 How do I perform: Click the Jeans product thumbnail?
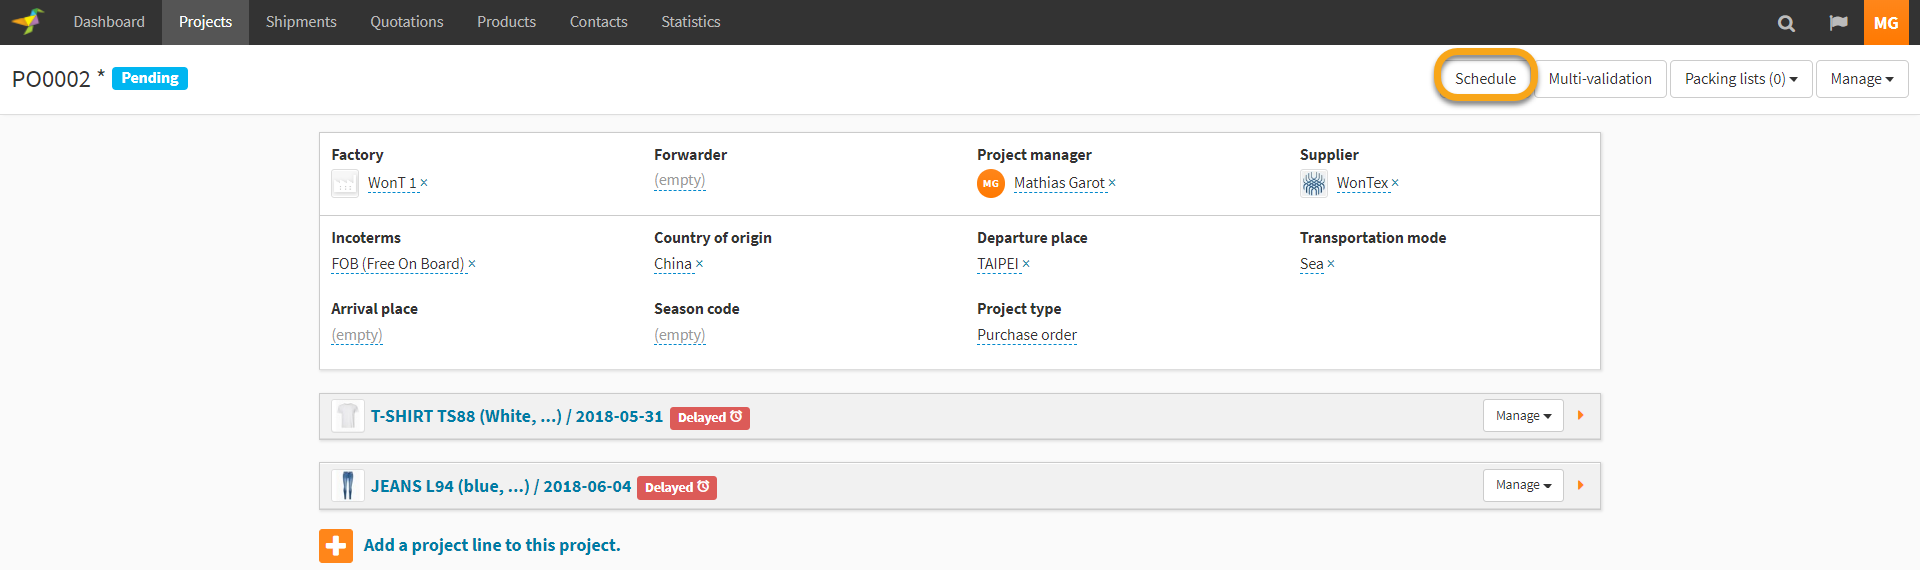(x=347, y=486)
